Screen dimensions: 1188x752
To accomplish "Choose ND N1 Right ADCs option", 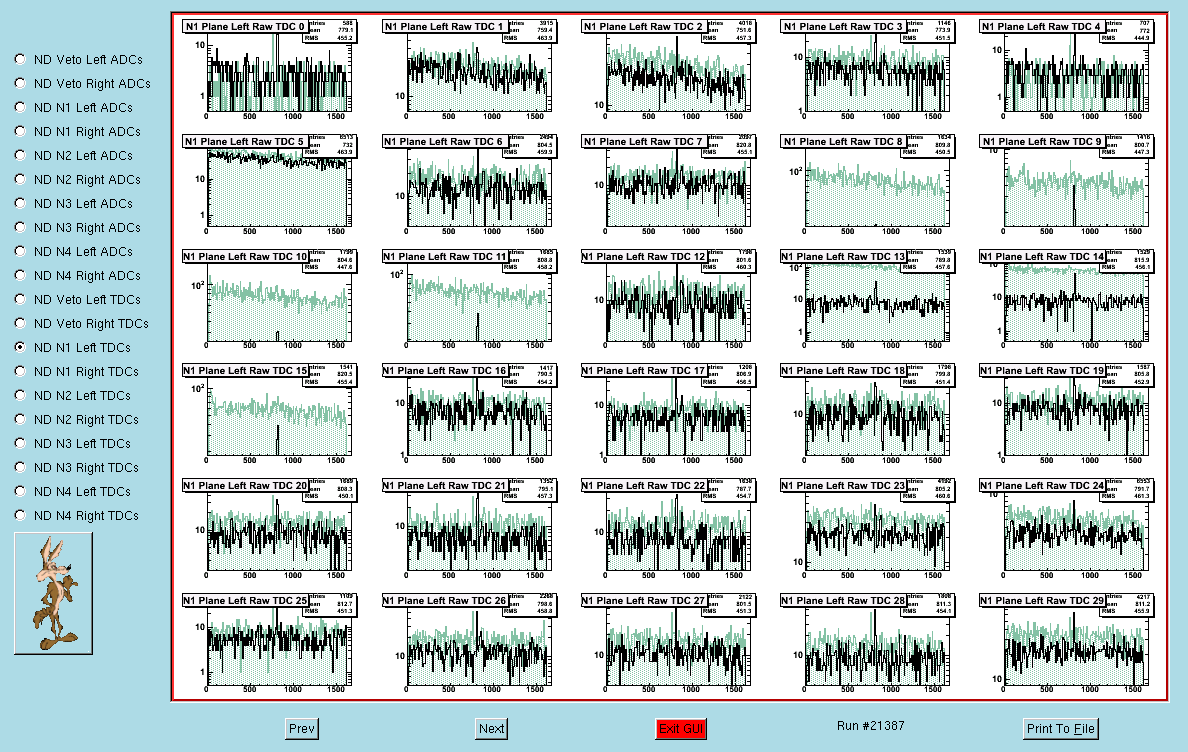I will pyautogui.click(x=20, y=131).
